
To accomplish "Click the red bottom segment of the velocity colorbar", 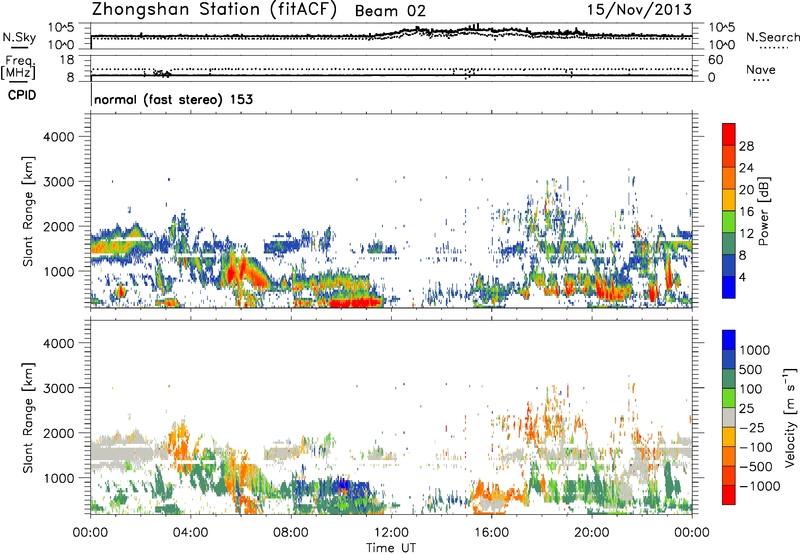I will click(x=729, y=495).
